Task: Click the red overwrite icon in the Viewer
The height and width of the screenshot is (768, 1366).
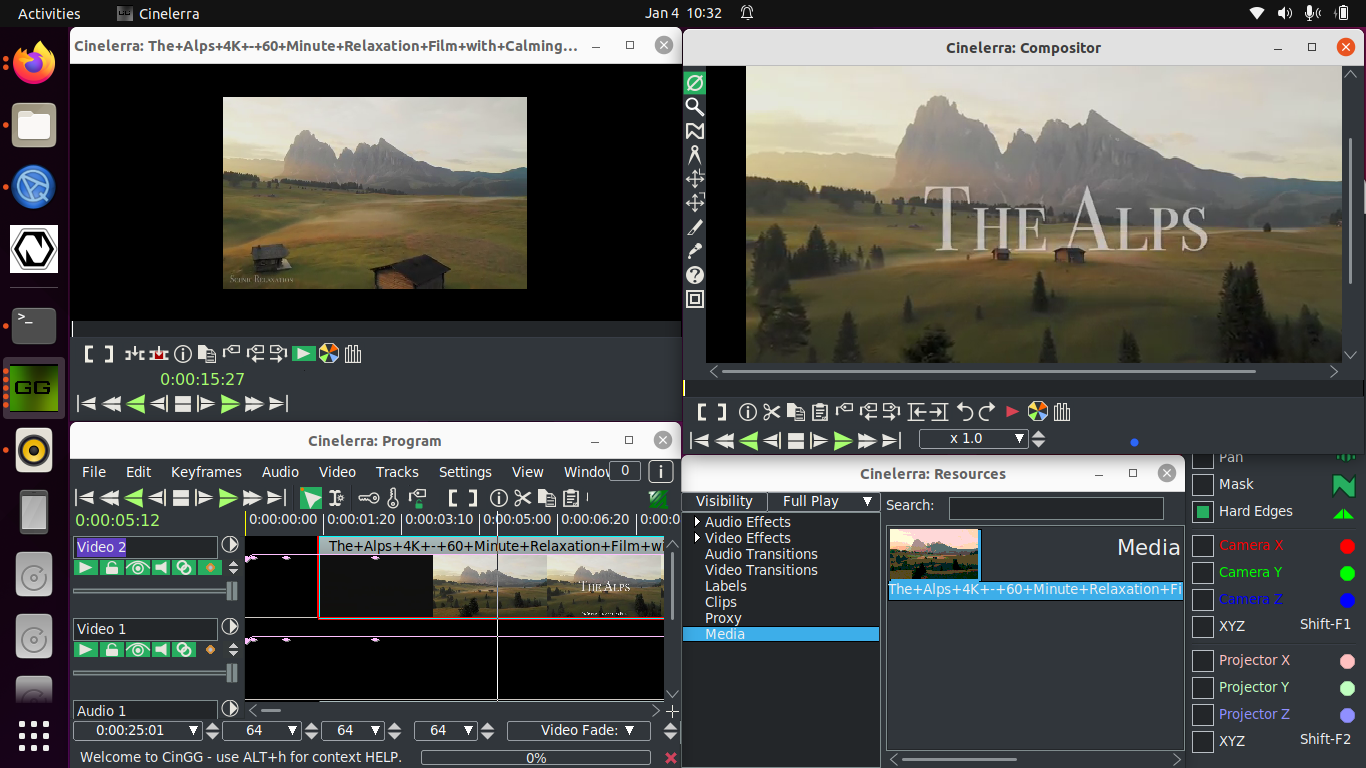Action: point(158,353)
